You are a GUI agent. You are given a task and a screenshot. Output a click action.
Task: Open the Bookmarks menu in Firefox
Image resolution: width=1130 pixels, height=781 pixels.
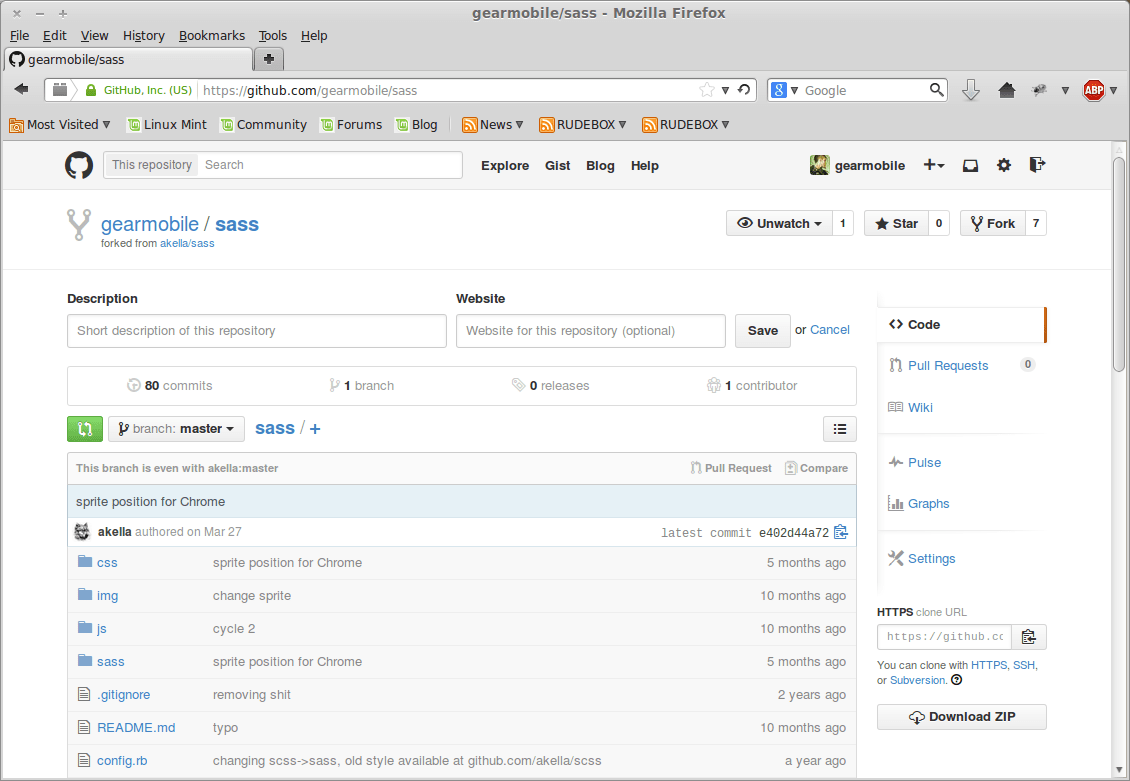(211, 35)
